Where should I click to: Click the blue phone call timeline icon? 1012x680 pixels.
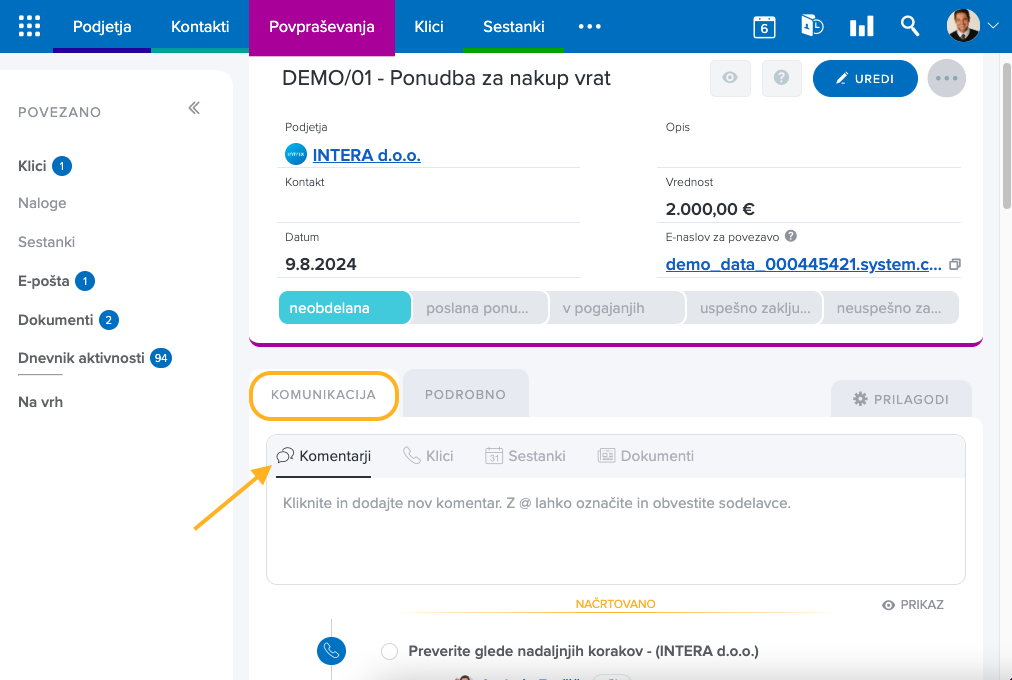click(331, 651)
